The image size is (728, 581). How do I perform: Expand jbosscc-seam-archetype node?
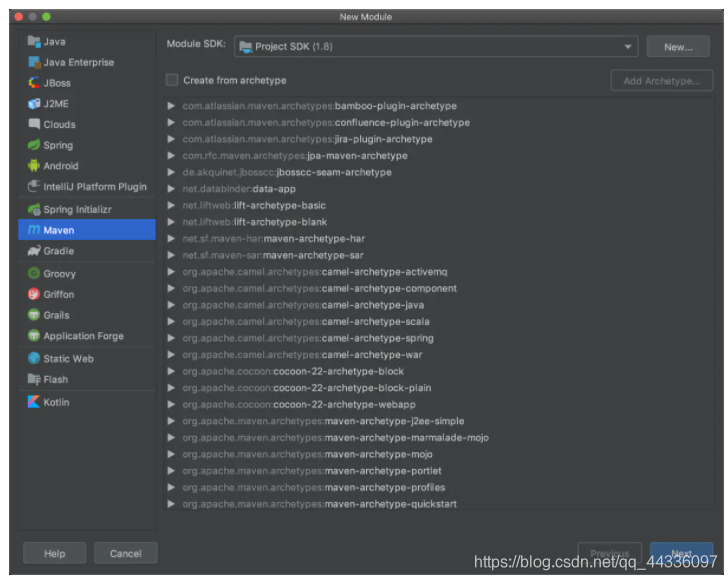pyautogui.click(x=171, y=172)
